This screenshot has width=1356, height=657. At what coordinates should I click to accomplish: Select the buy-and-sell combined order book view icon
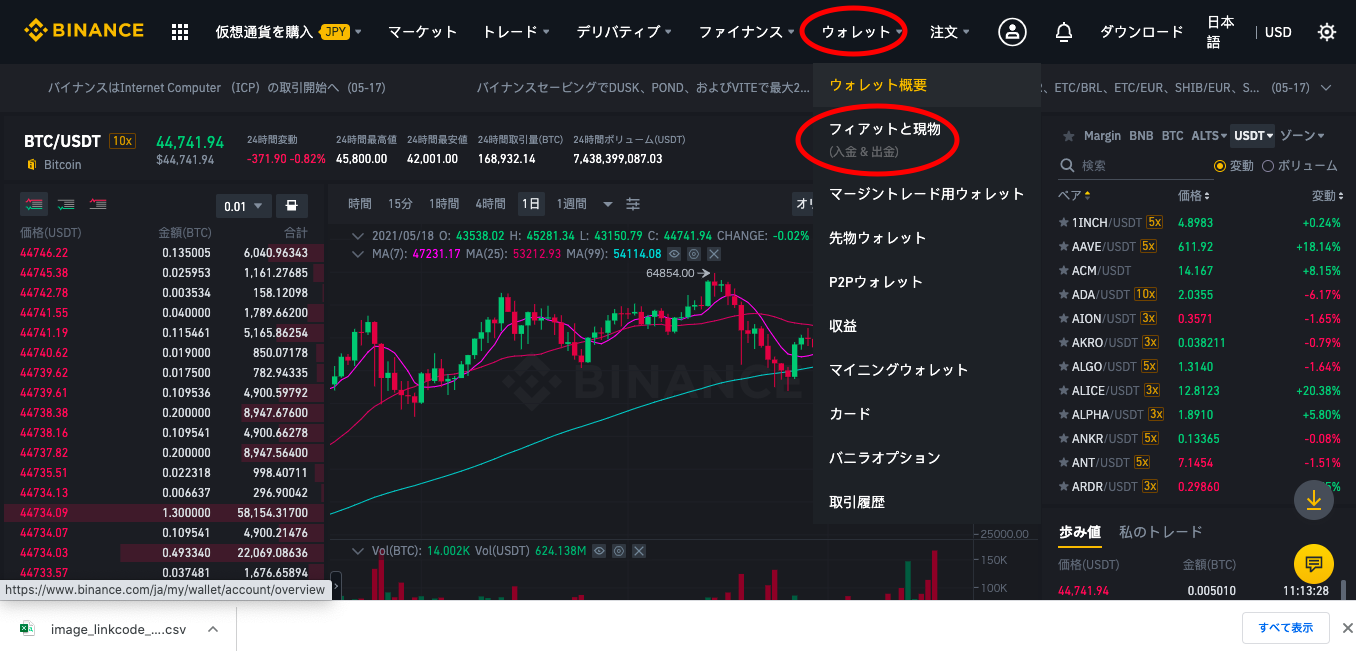pos(34,204)
